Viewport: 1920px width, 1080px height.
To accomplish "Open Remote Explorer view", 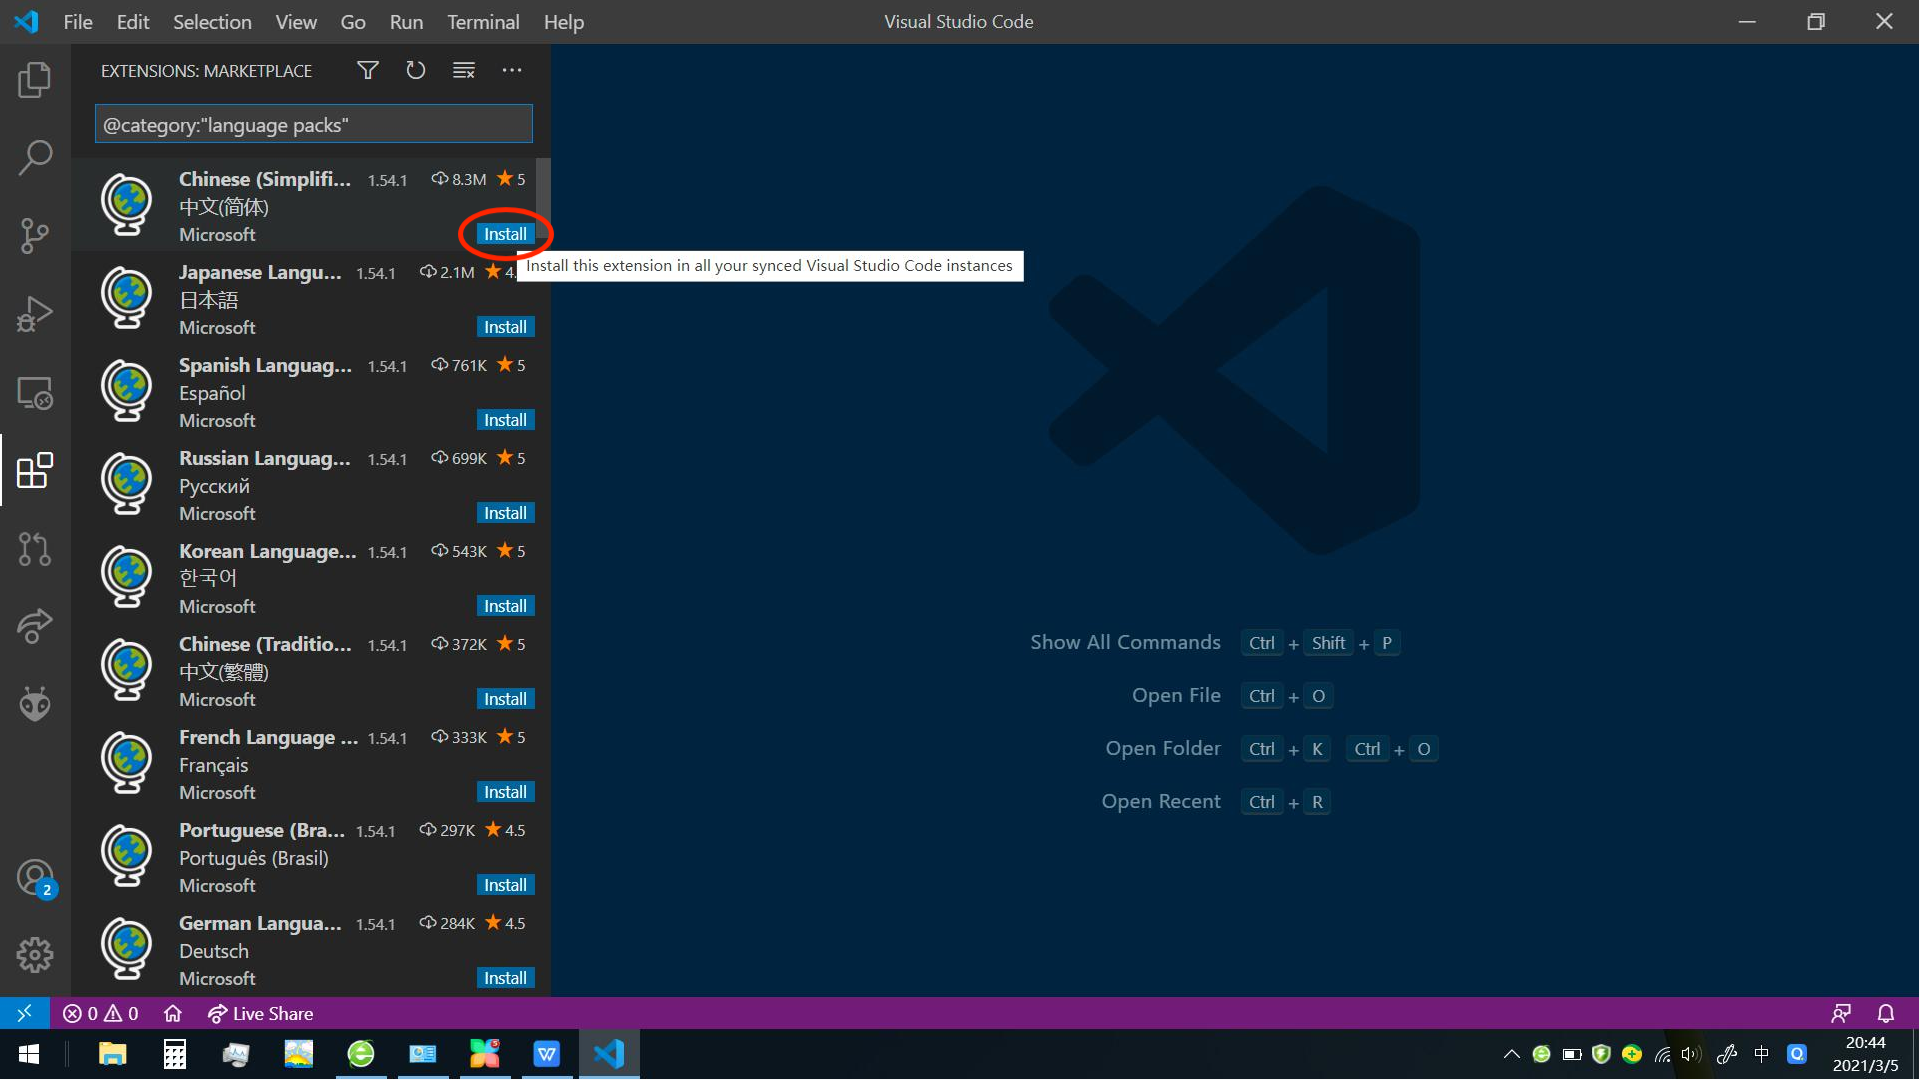I will [35, 393].
